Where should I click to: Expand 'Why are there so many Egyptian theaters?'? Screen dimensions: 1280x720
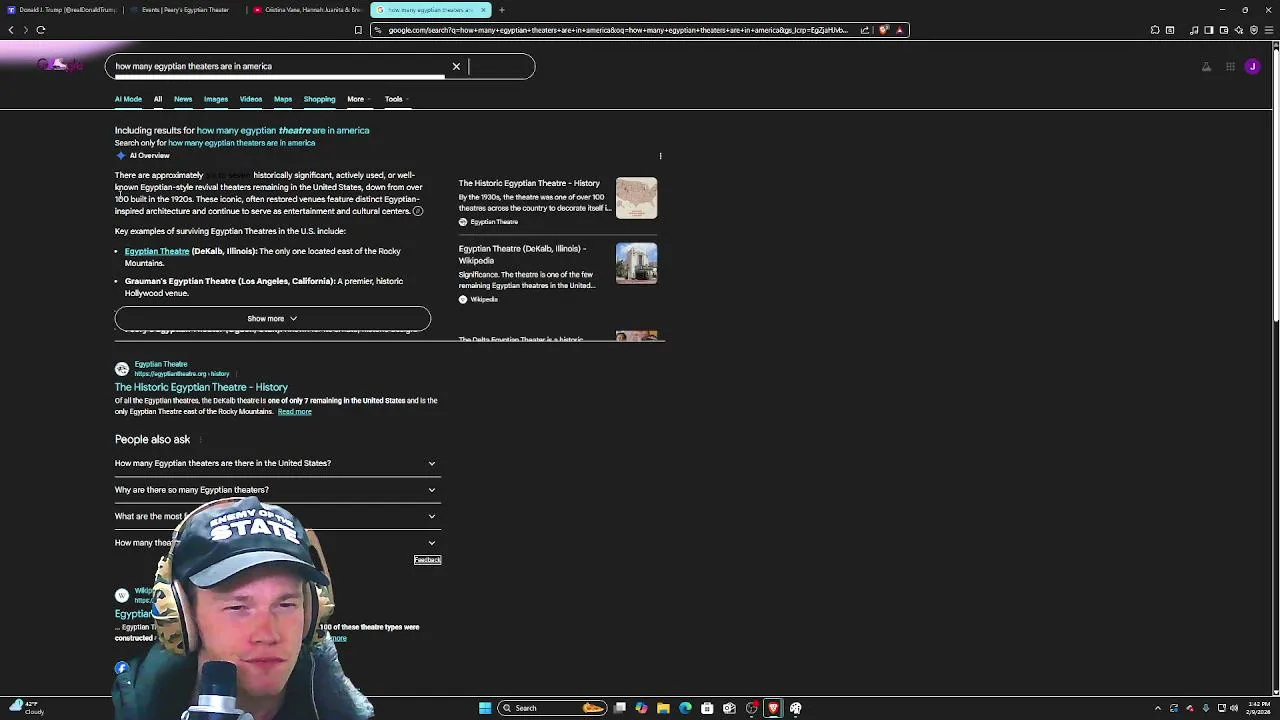(x=278, y=490)
